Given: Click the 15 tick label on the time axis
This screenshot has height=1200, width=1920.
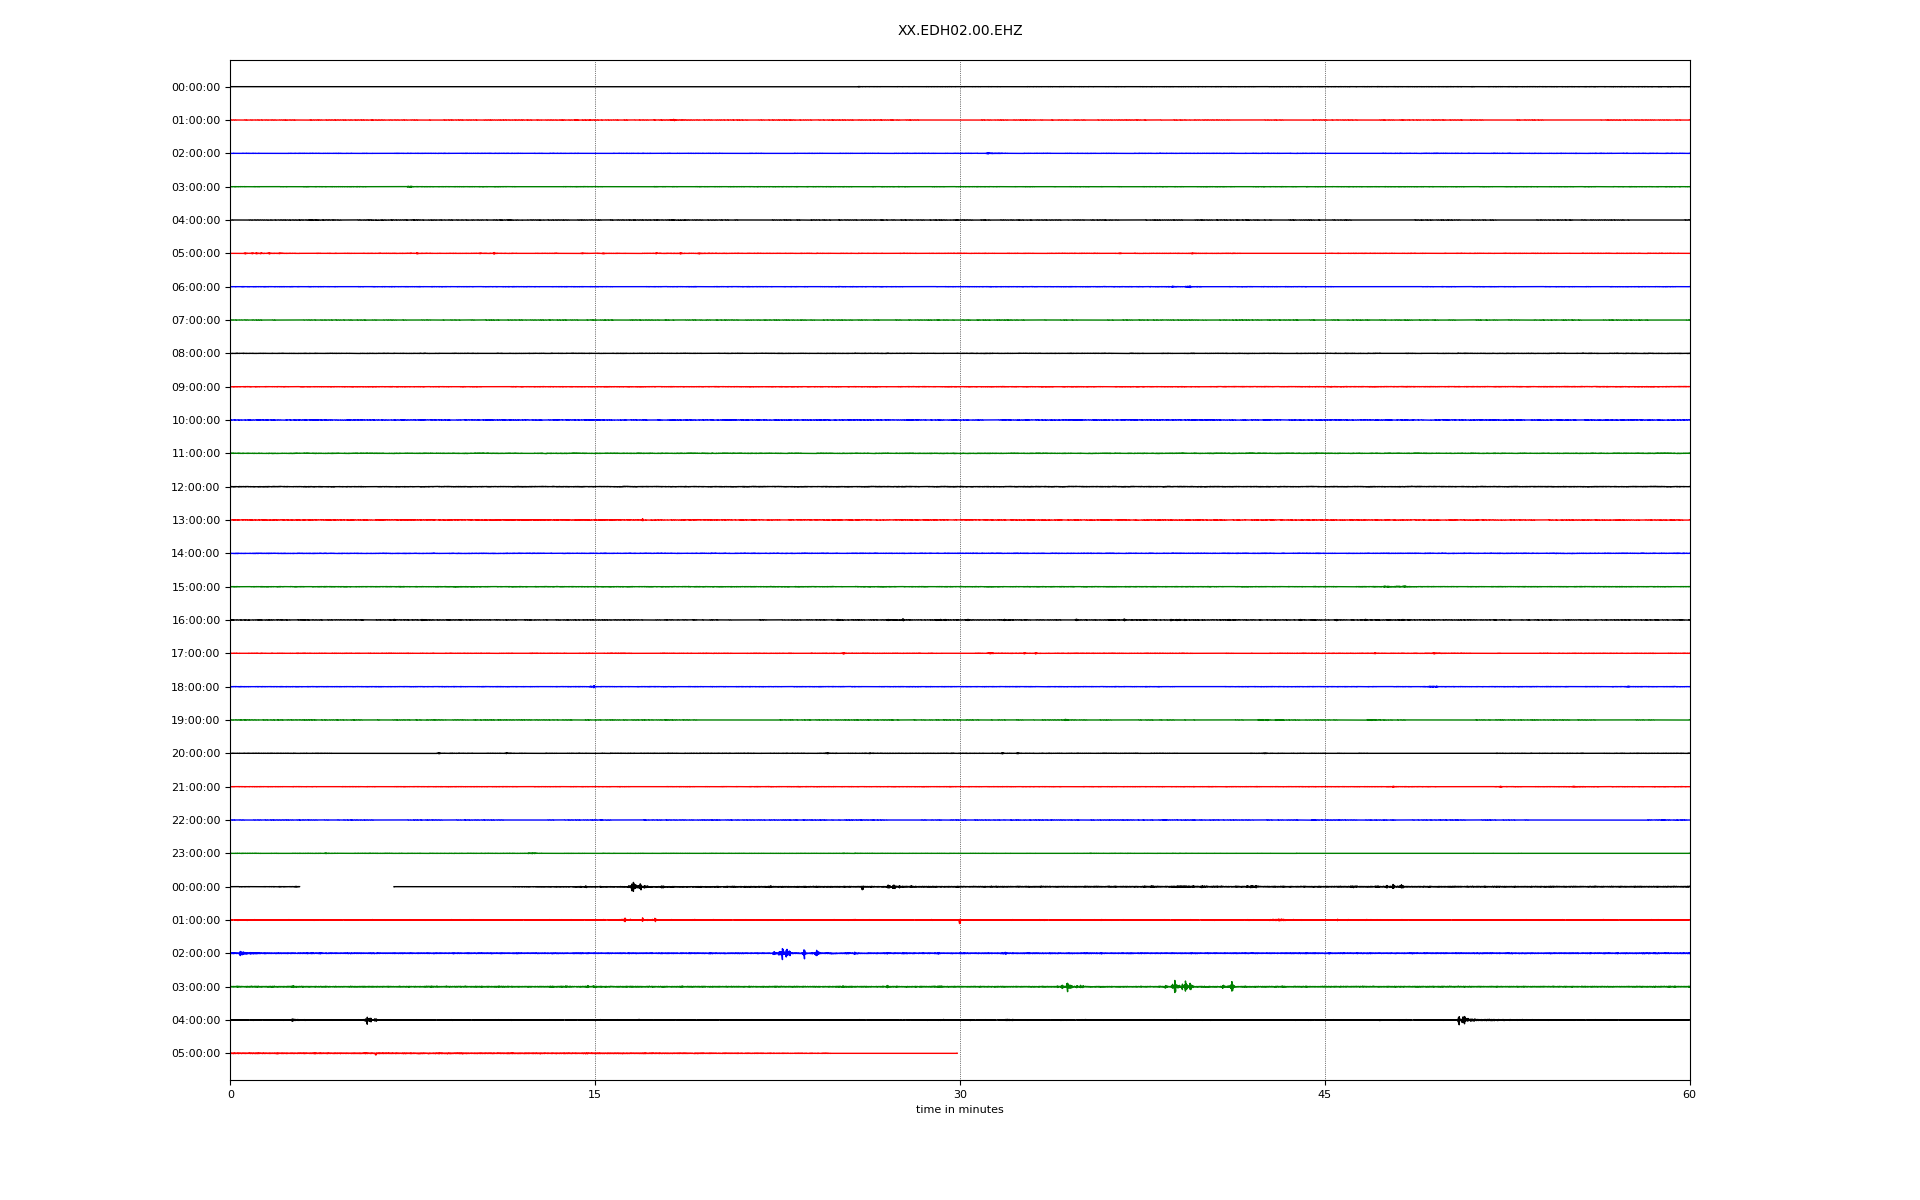Looking at the screenshot, I should [x=595, y=1094].
